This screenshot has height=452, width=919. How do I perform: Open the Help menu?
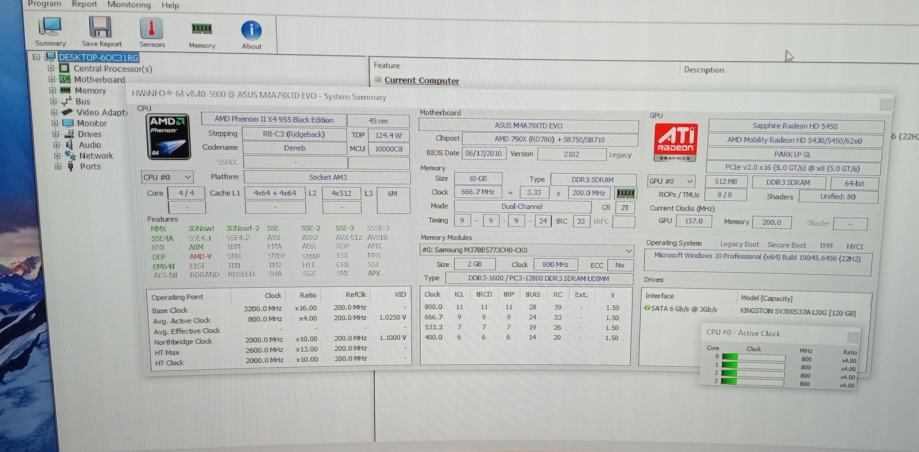click(x=171, y=5)
